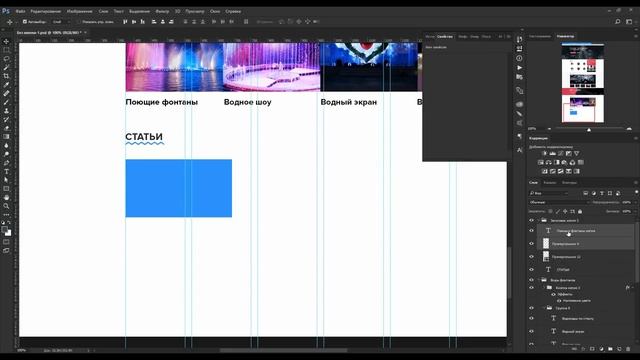Select the Gradient tool
The image size is (640, 360).
(x=6, y=136)
